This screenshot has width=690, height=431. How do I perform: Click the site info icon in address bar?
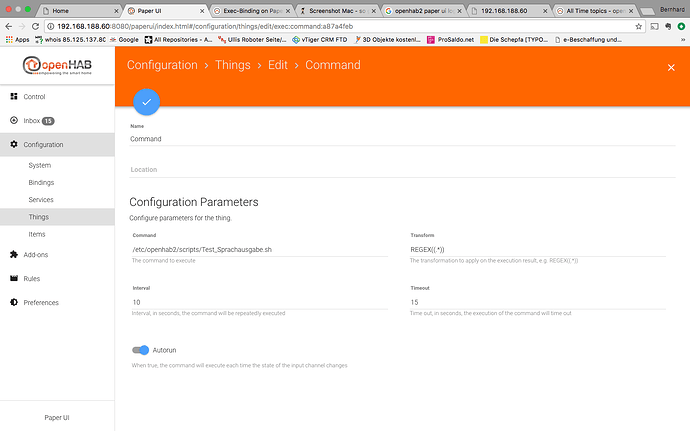pyautogui.click(x=51, y=26)
